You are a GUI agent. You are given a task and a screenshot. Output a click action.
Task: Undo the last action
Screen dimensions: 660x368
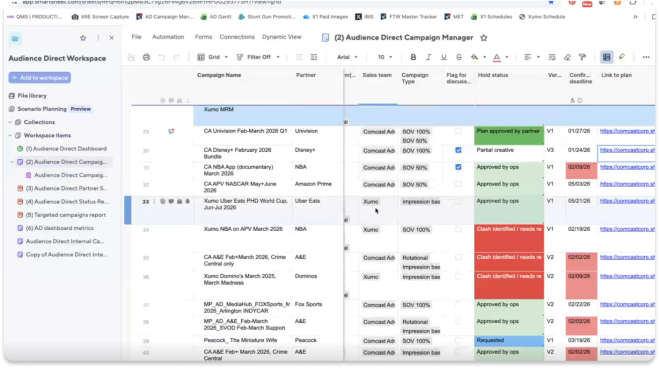pyautogui.click(x=162, y=57)
